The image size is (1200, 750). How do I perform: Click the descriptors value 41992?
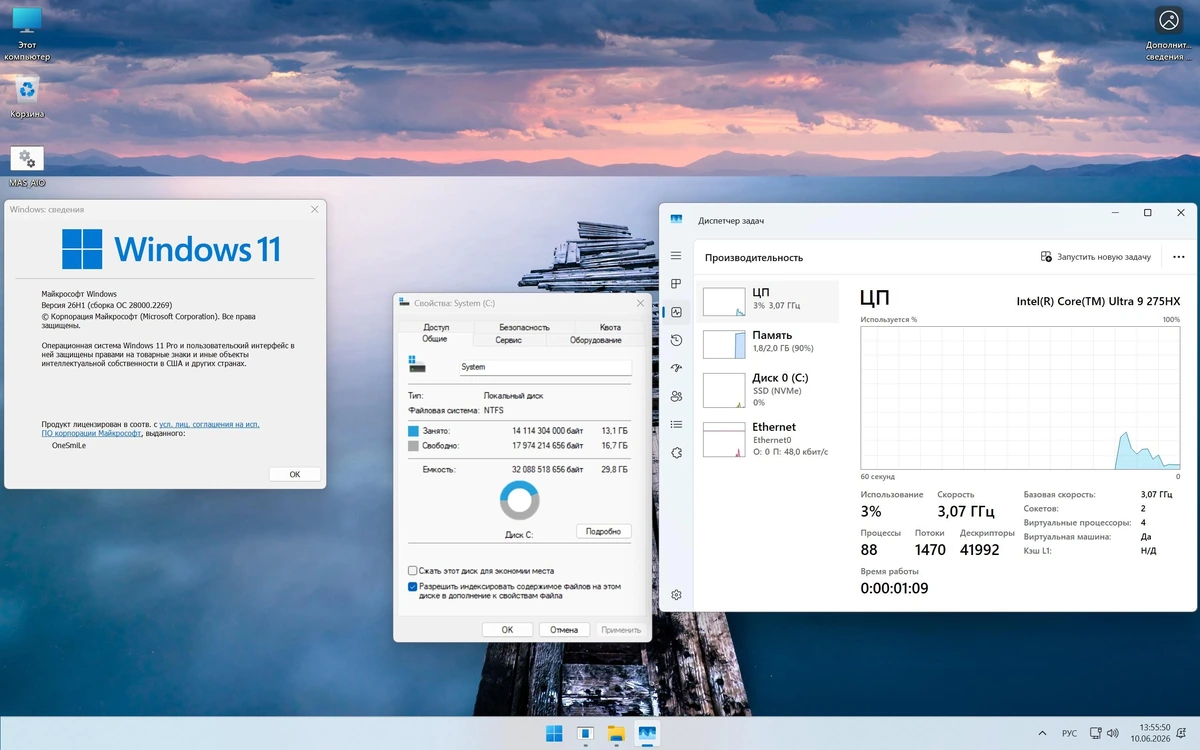tap(979, 549)
